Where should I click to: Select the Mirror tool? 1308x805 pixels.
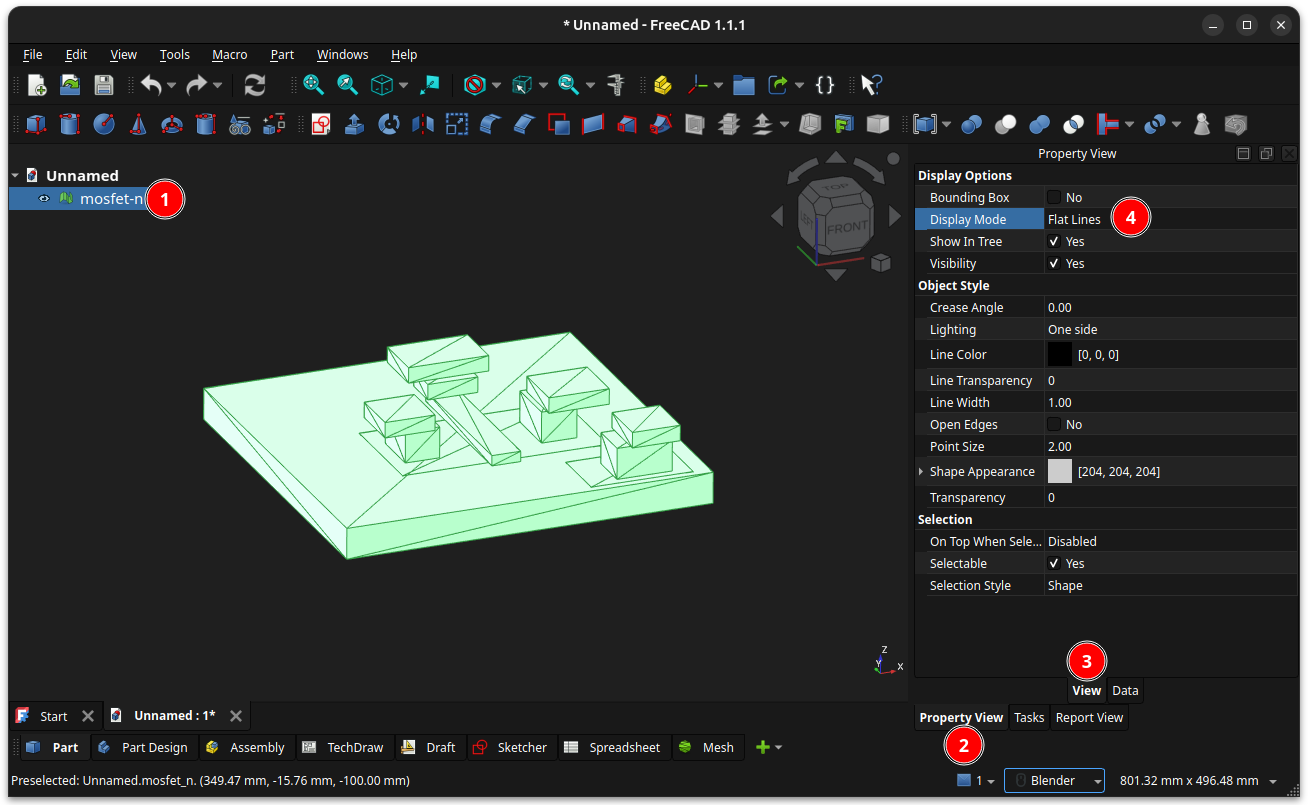pos(423,124)
